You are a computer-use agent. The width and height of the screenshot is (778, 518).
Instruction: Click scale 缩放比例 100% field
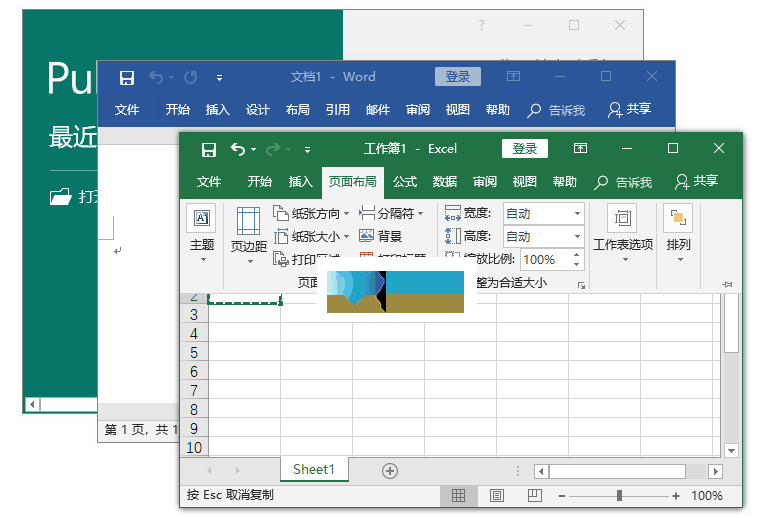(x=545, y=259)
